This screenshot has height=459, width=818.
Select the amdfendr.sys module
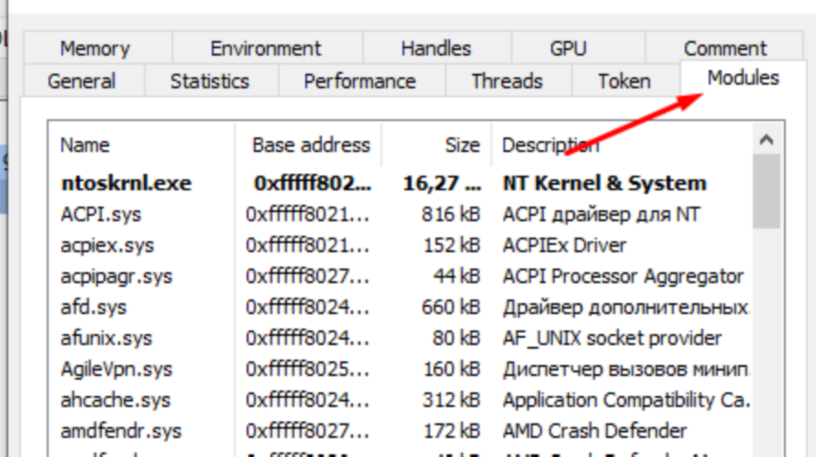[121, 431]
